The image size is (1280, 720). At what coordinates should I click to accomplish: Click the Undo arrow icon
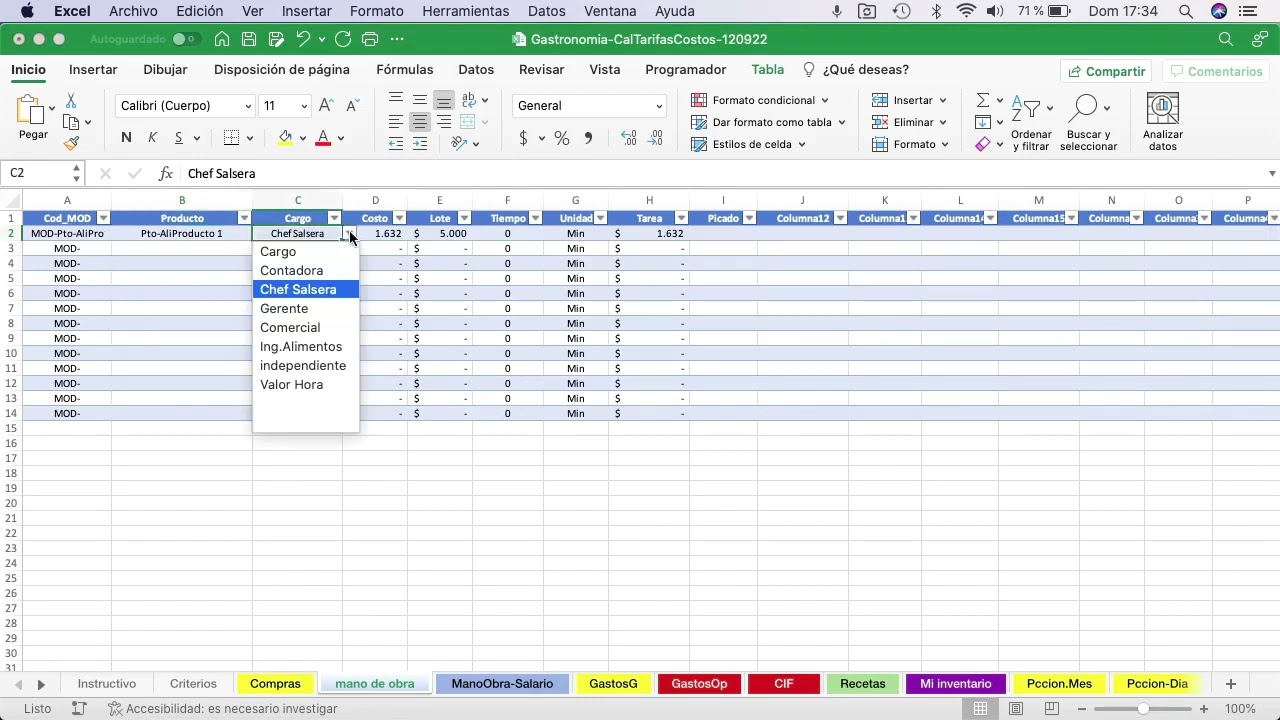303,39
